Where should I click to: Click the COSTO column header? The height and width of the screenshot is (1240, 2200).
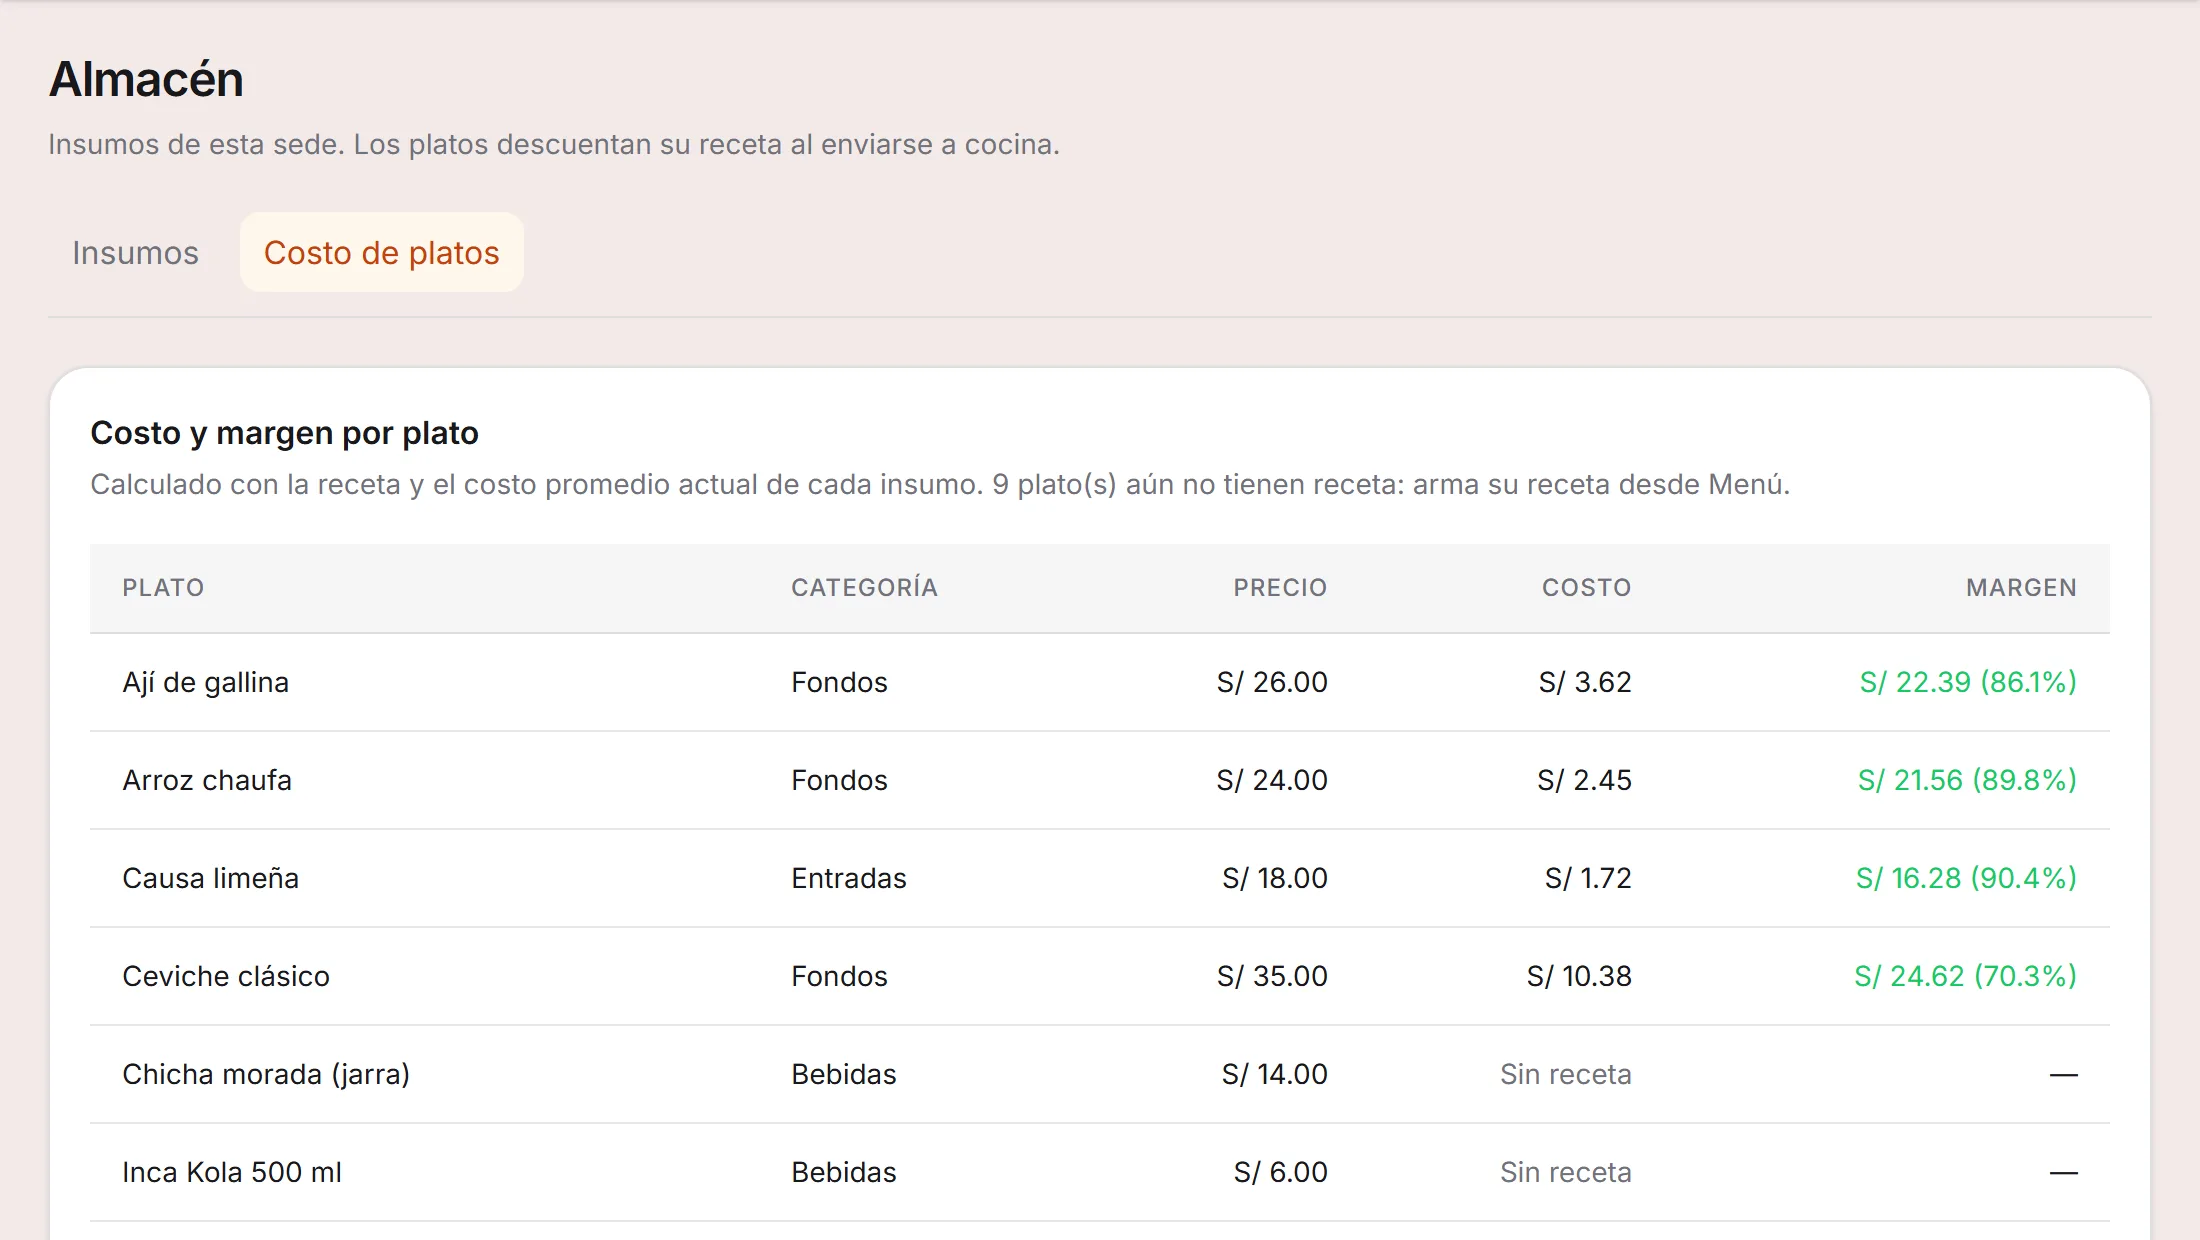[x=1586, y=588]
